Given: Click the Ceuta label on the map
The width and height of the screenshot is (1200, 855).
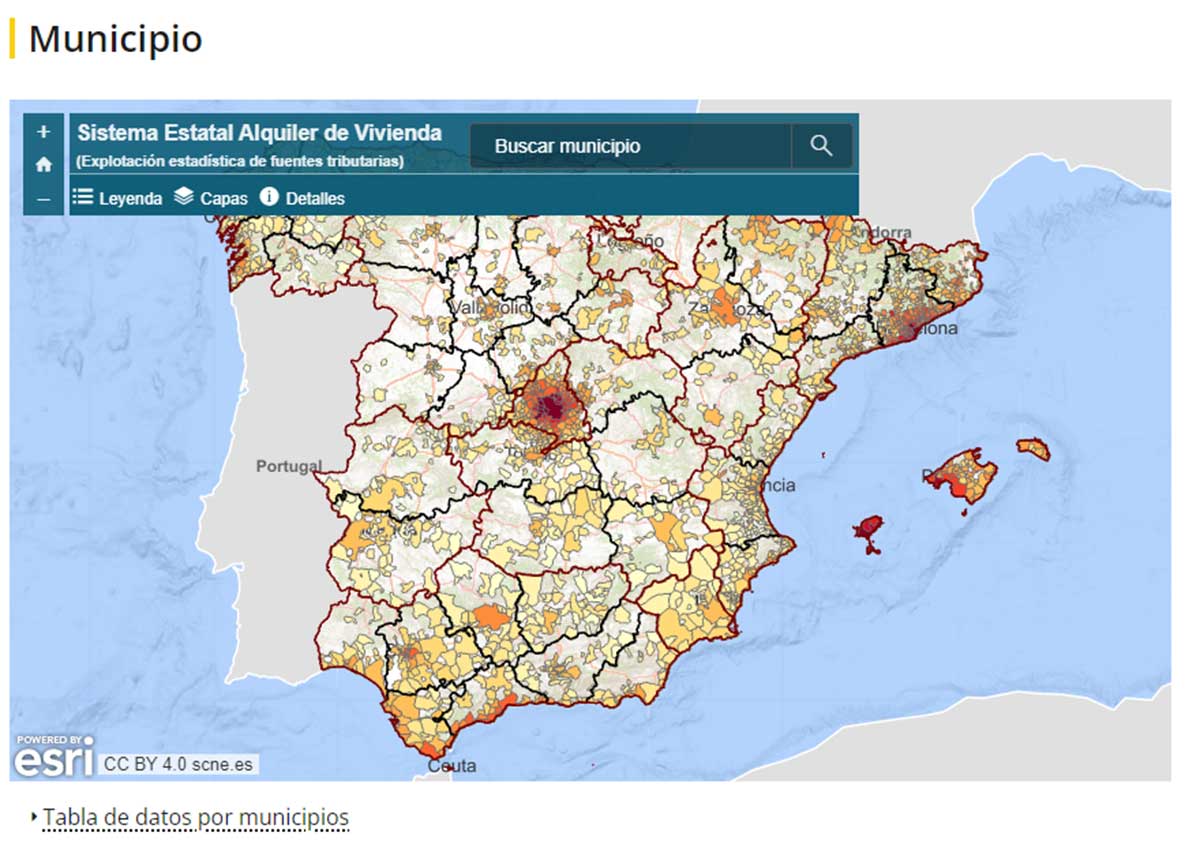Looking at the screenshot, I should 452,766.
